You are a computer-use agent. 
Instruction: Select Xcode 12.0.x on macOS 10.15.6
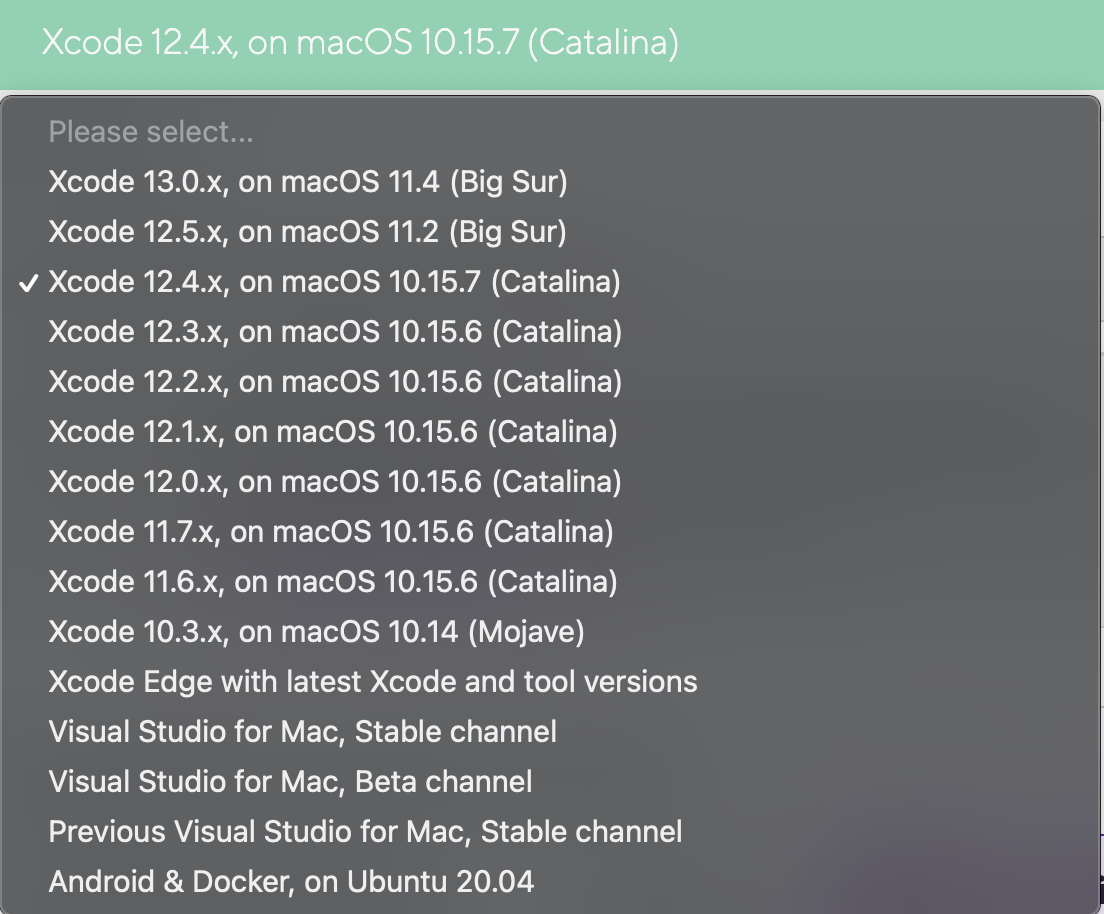pyautogui.click(x=335, y=482)
